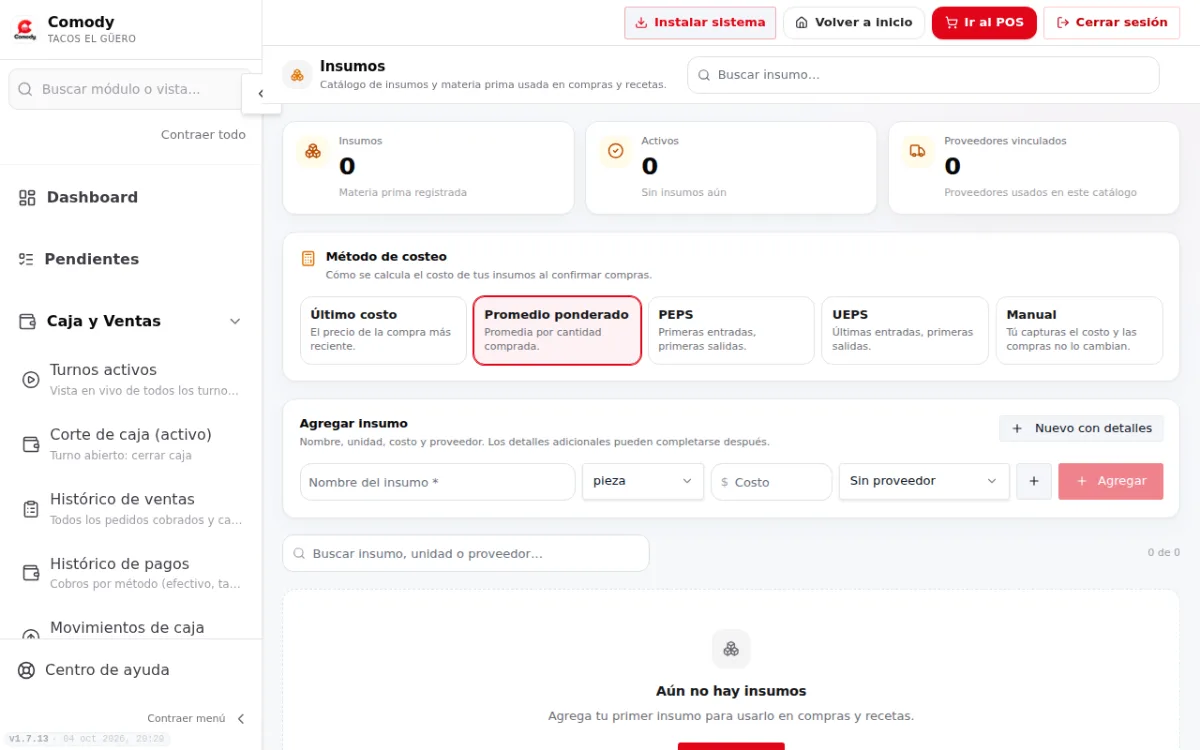The height and width of the screenshot is (750, 1200).
Task: Click the Activos check-circle icon
Action: [616, 151]
